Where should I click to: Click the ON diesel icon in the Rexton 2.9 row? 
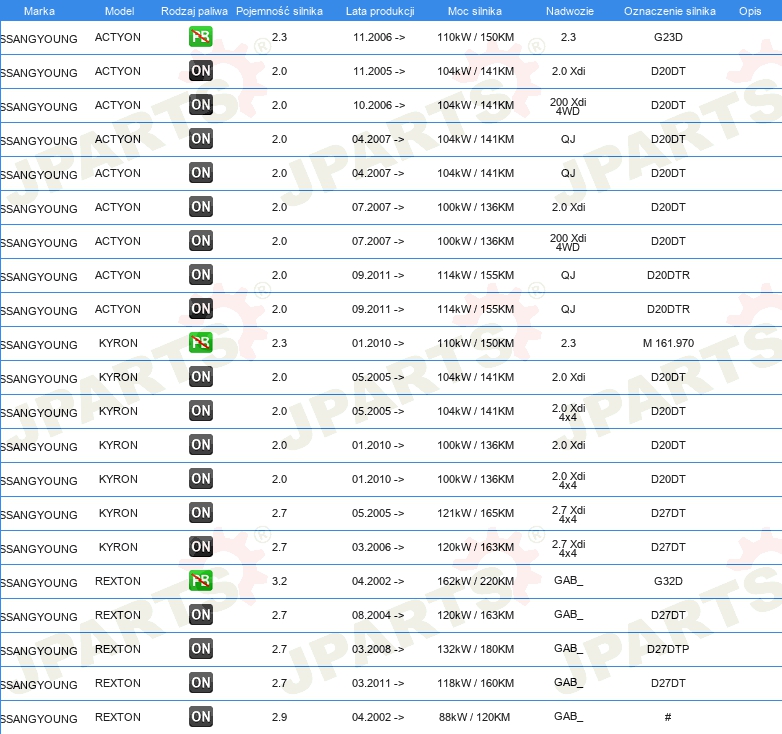(x=201, y=717)
